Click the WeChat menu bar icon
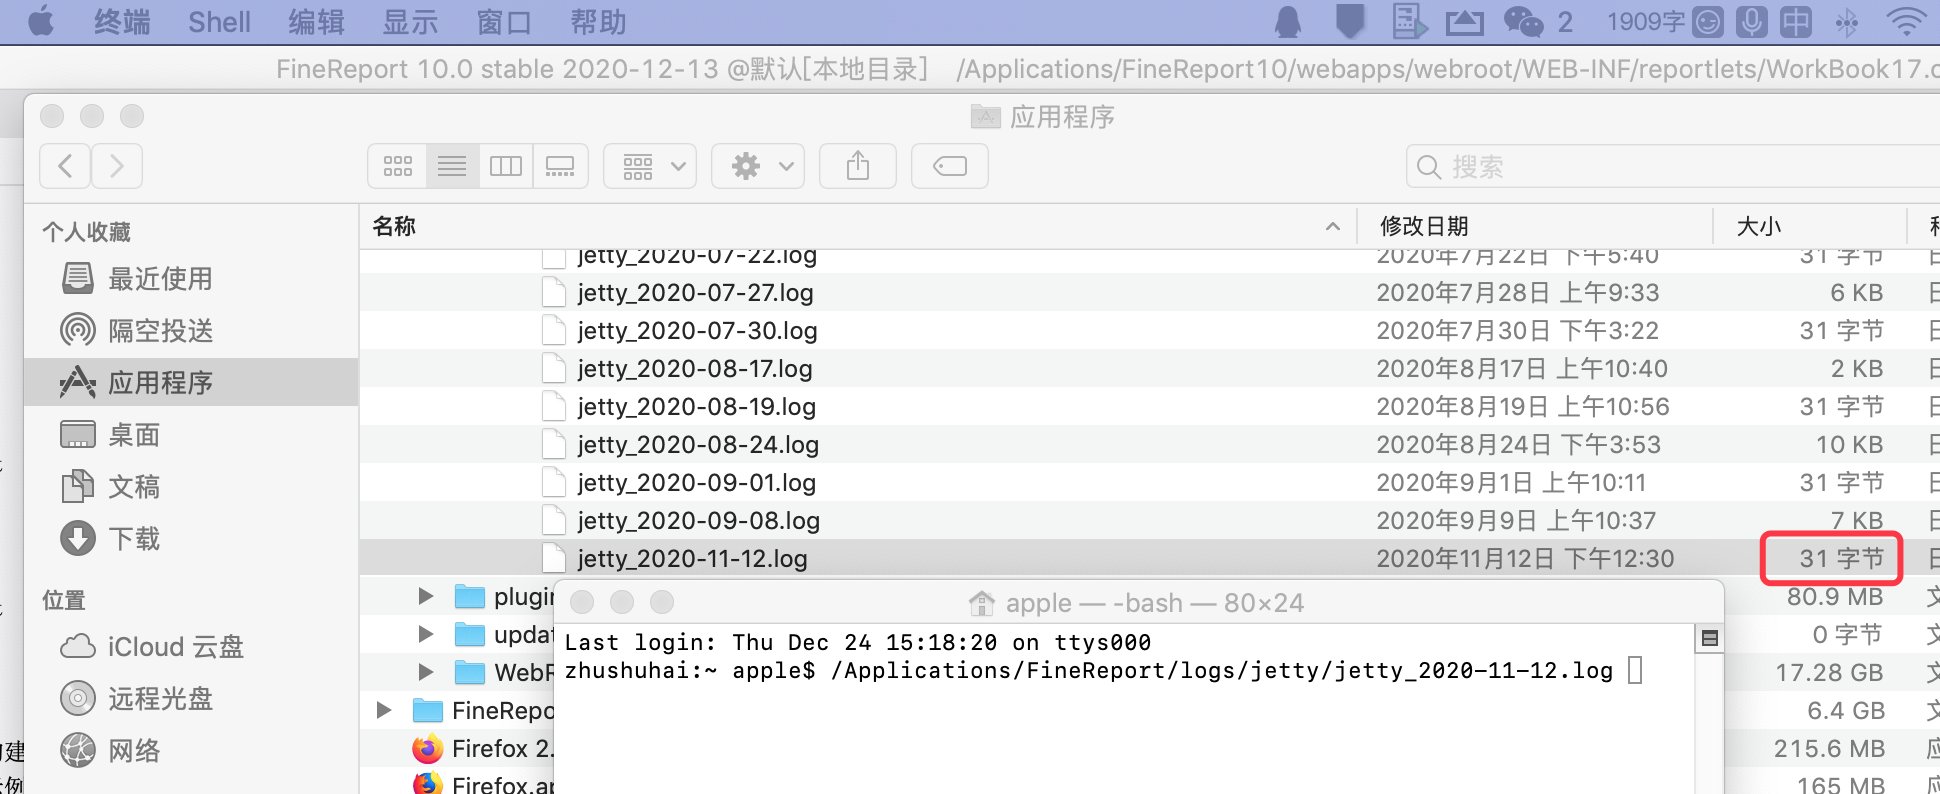The width and height of the screenshot is (1940, 794). [1524, 21]
